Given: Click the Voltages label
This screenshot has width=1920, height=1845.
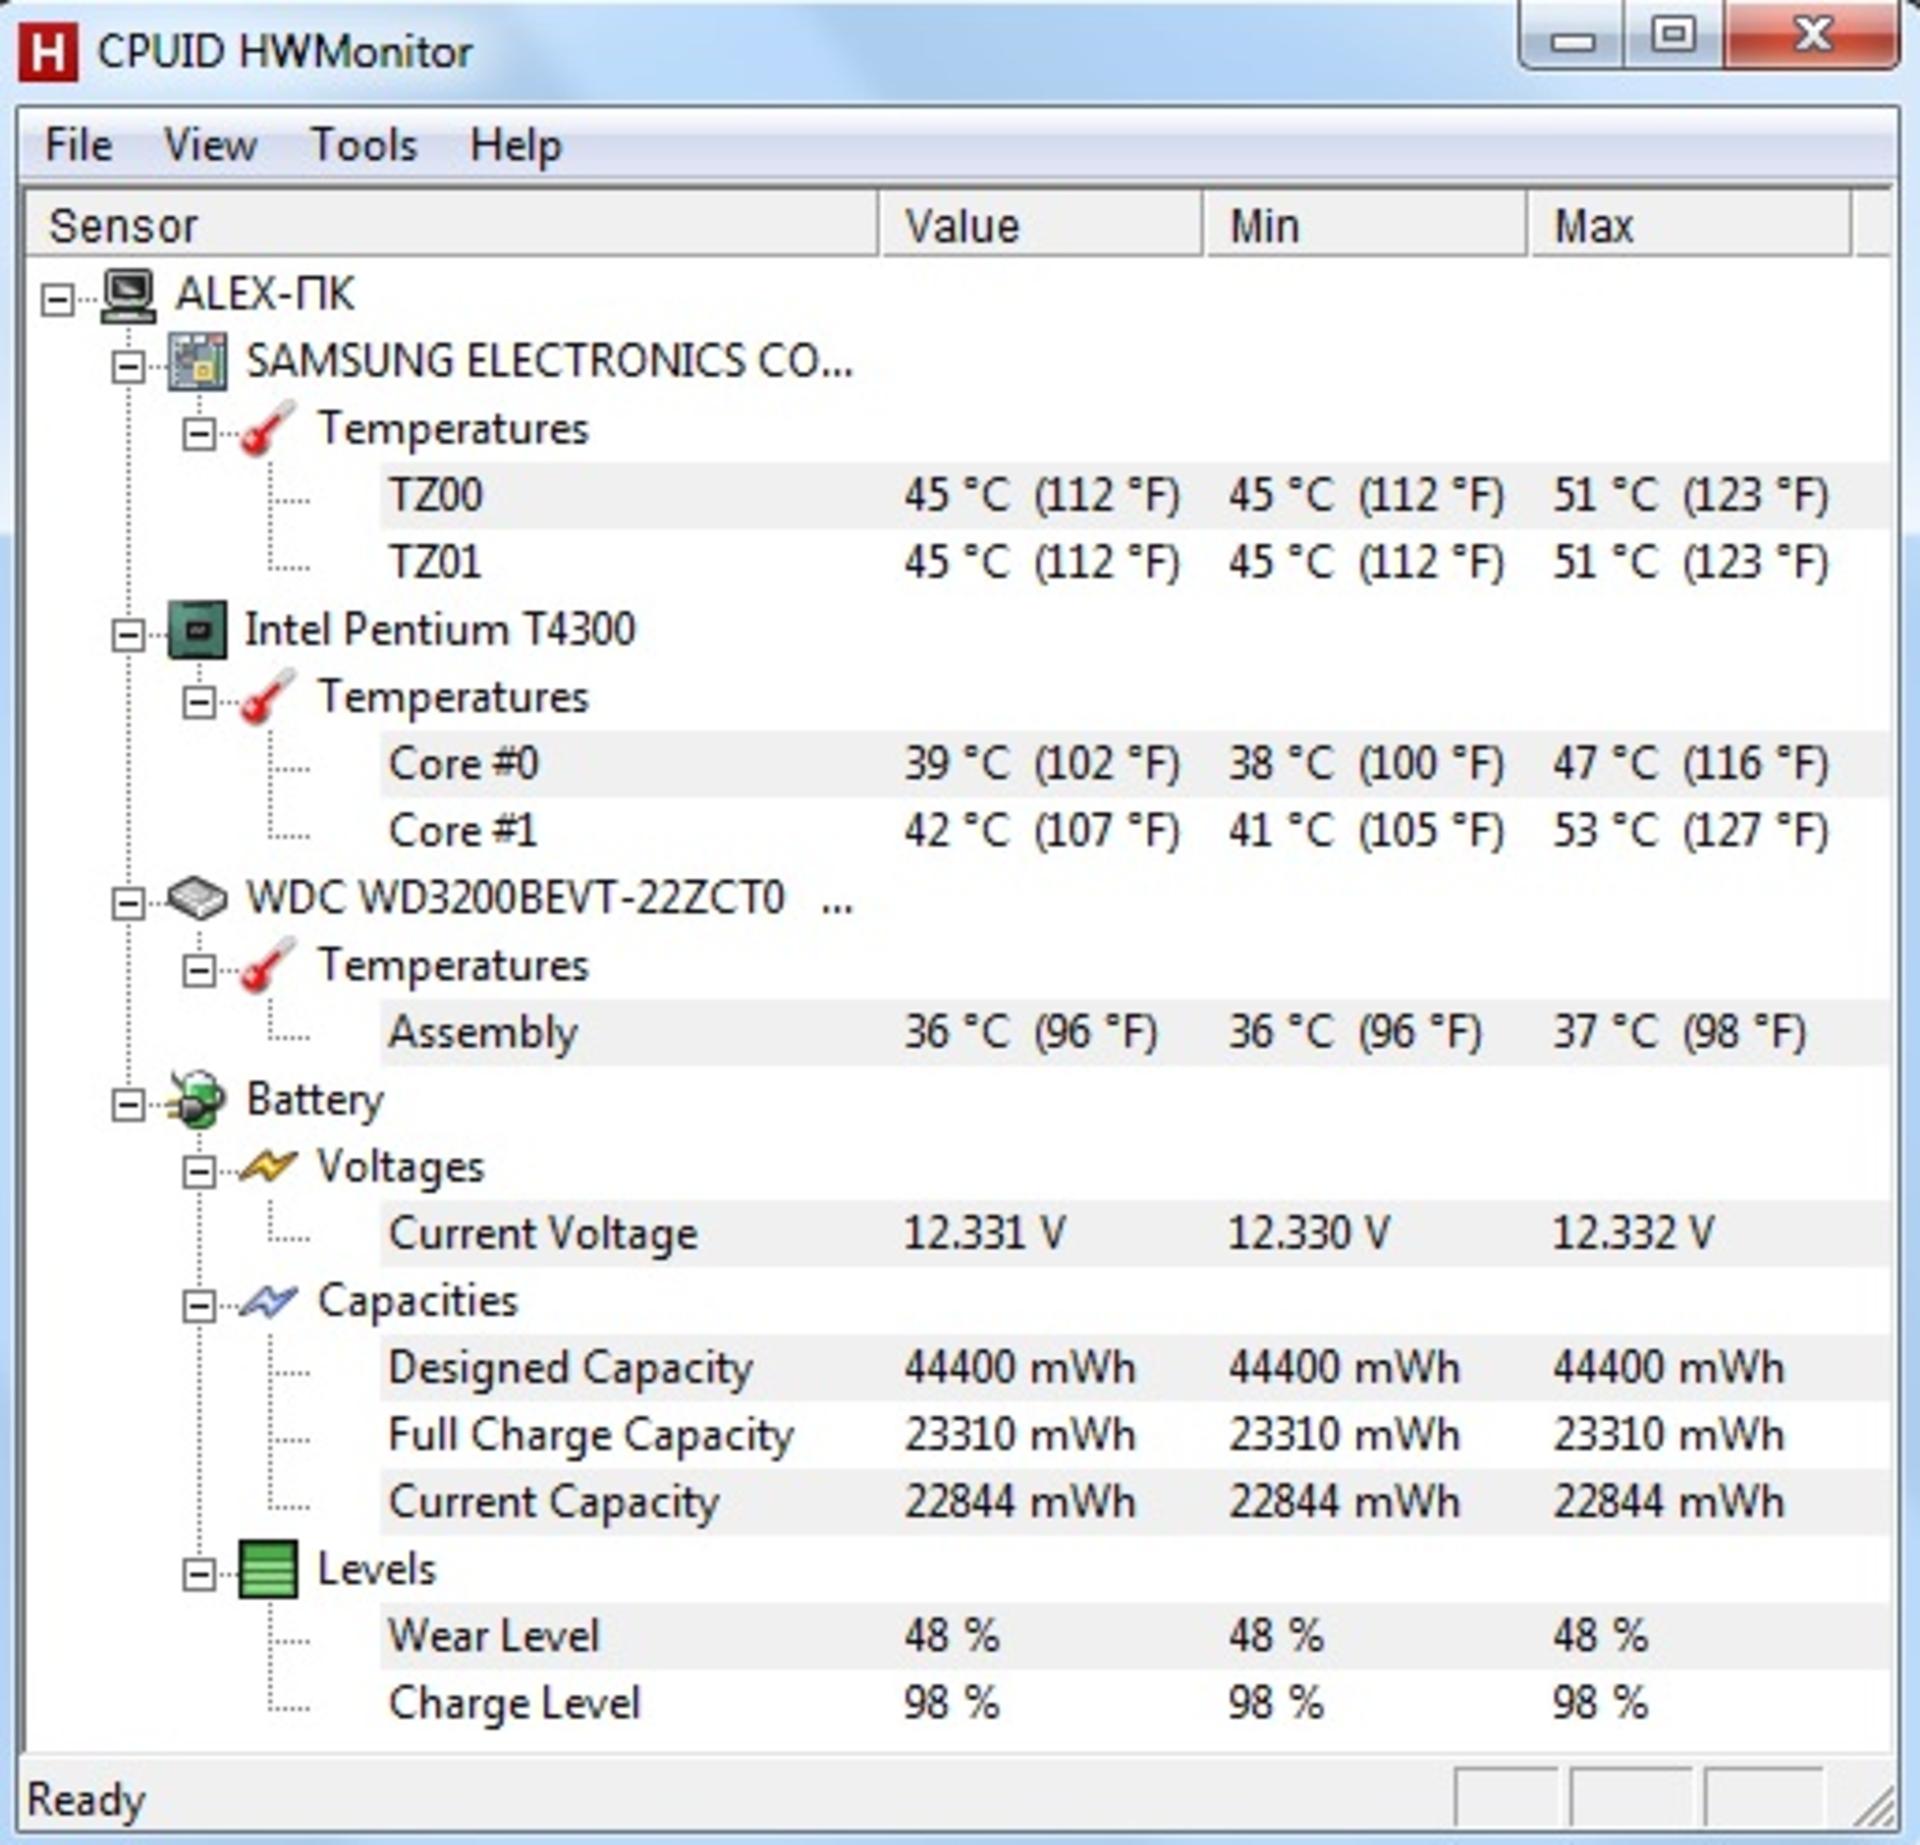Looking at the screenshot, I should click(x=401, y=1168).
